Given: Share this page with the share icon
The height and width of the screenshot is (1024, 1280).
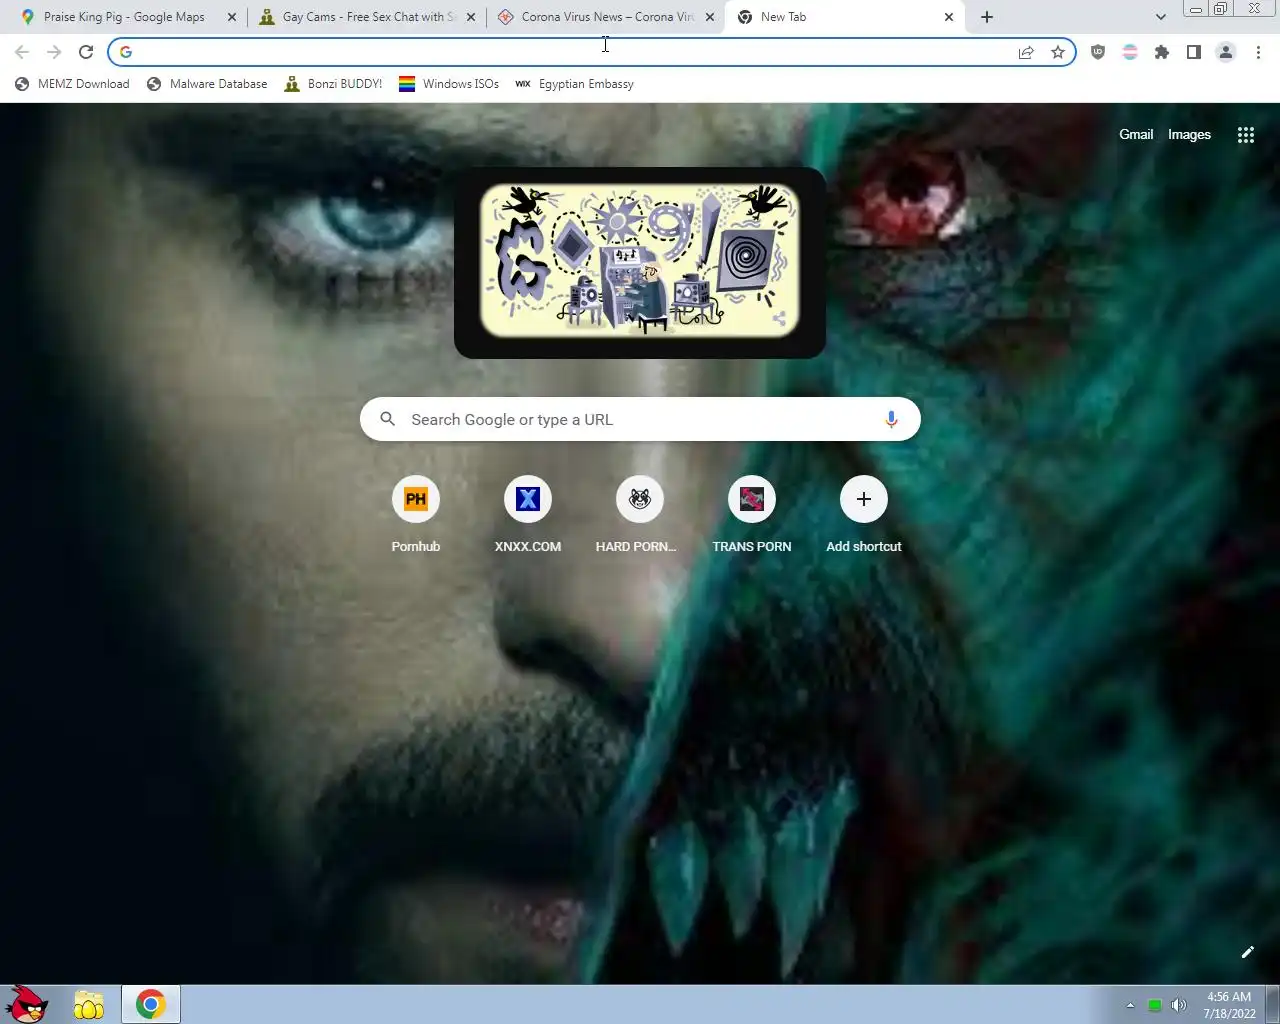Looking at the screenshot, I should tap(1026, 52).
